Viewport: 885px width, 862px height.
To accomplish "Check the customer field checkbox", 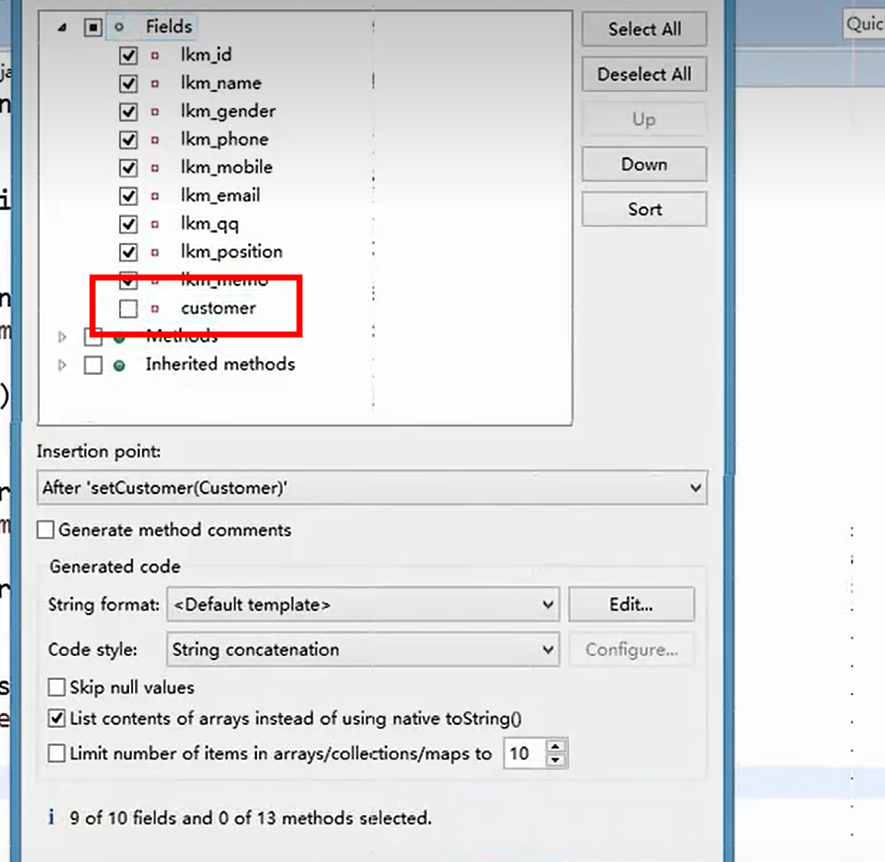I will (128, 308).
